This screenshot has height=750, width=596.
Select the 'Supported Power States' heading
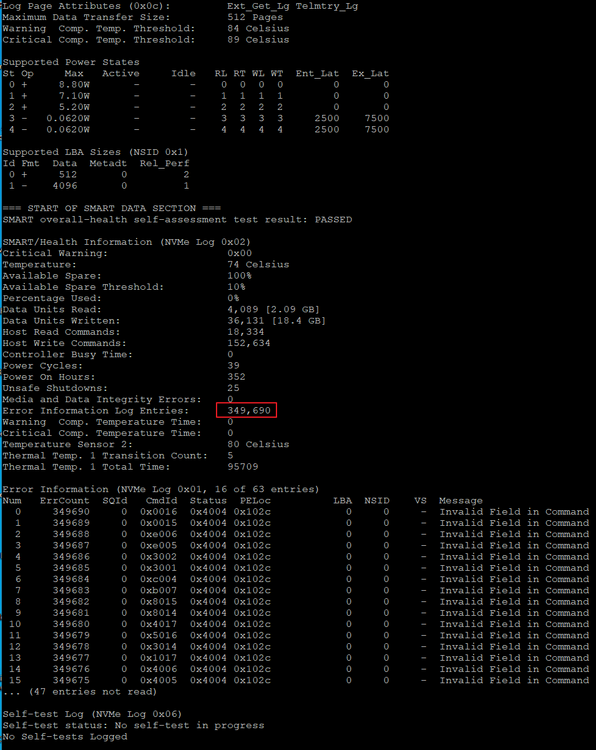[x=71, y=62]
